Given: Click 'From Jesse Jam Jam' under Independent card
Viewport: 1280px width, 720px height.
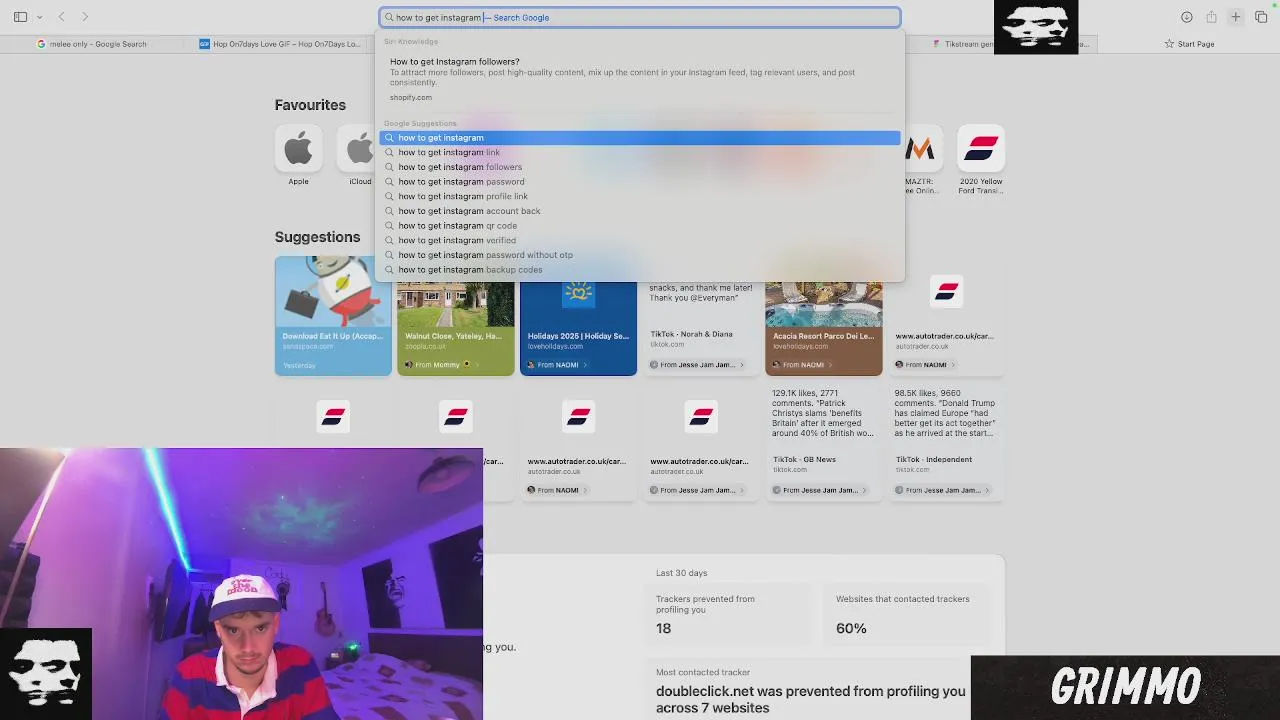Looking at the screenshot, I should 943,490.
